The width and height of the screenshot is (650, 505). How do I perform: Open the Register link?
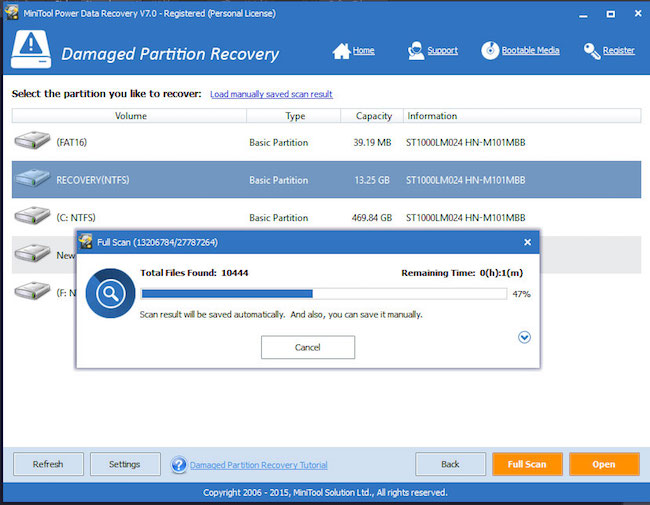618,51
